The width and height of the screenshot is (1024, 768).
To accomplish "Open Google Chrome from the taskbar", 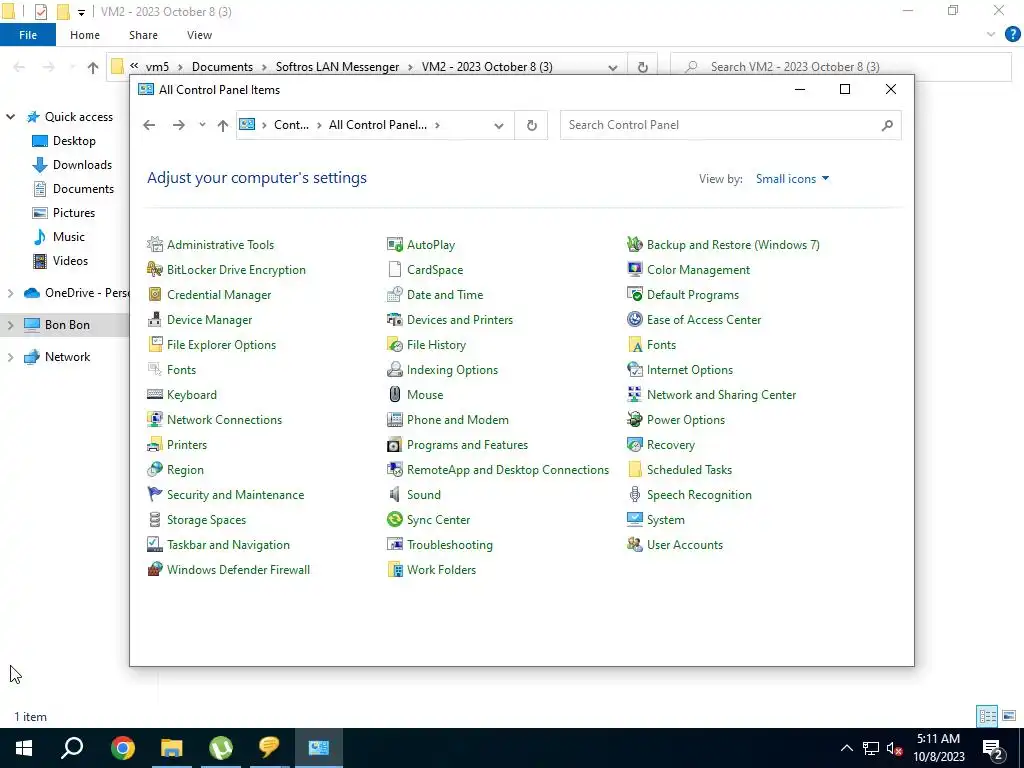I will pyautogui.click(x=123, y=748).
